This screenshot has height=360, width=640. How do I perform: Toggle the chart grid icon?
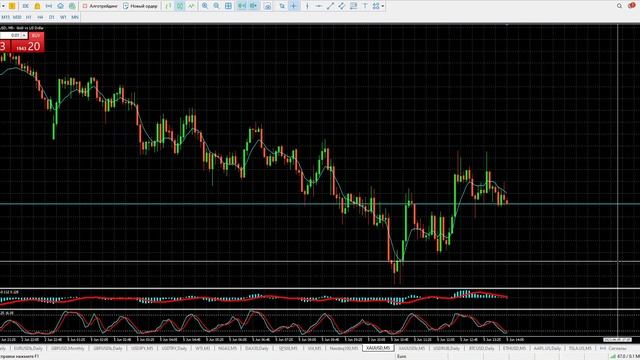pyautogui.click(x=228, y=6)
